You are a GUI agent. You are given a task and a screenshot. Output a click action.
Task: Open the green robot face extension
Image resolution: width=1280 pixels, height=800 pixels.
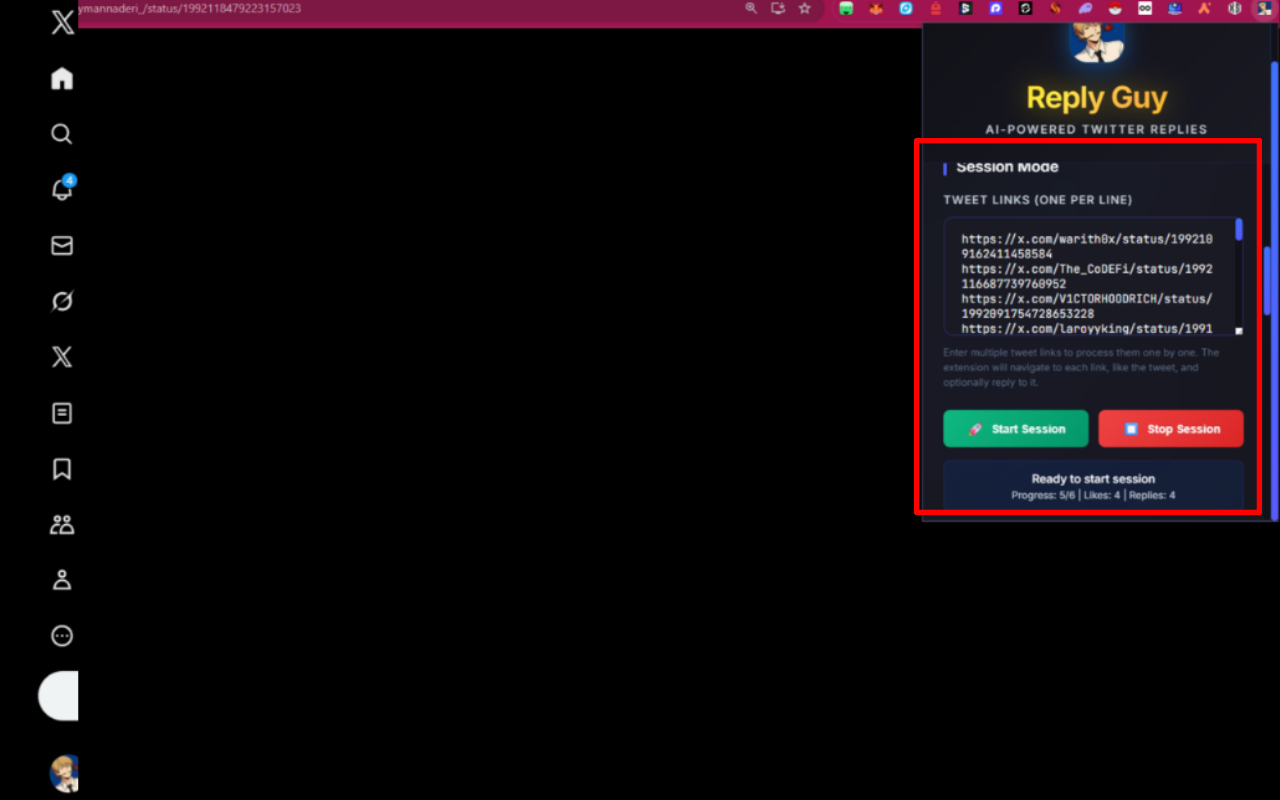846,8
